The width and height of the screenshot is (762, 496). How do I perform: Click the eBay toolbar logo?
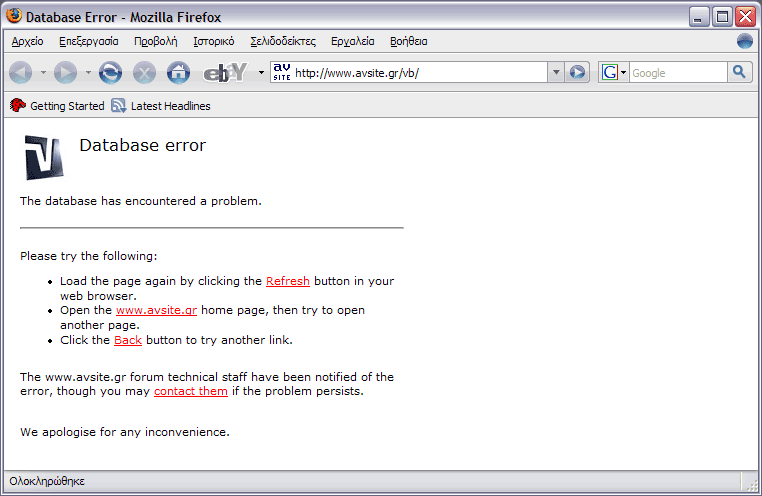click(x=225, y=73)
